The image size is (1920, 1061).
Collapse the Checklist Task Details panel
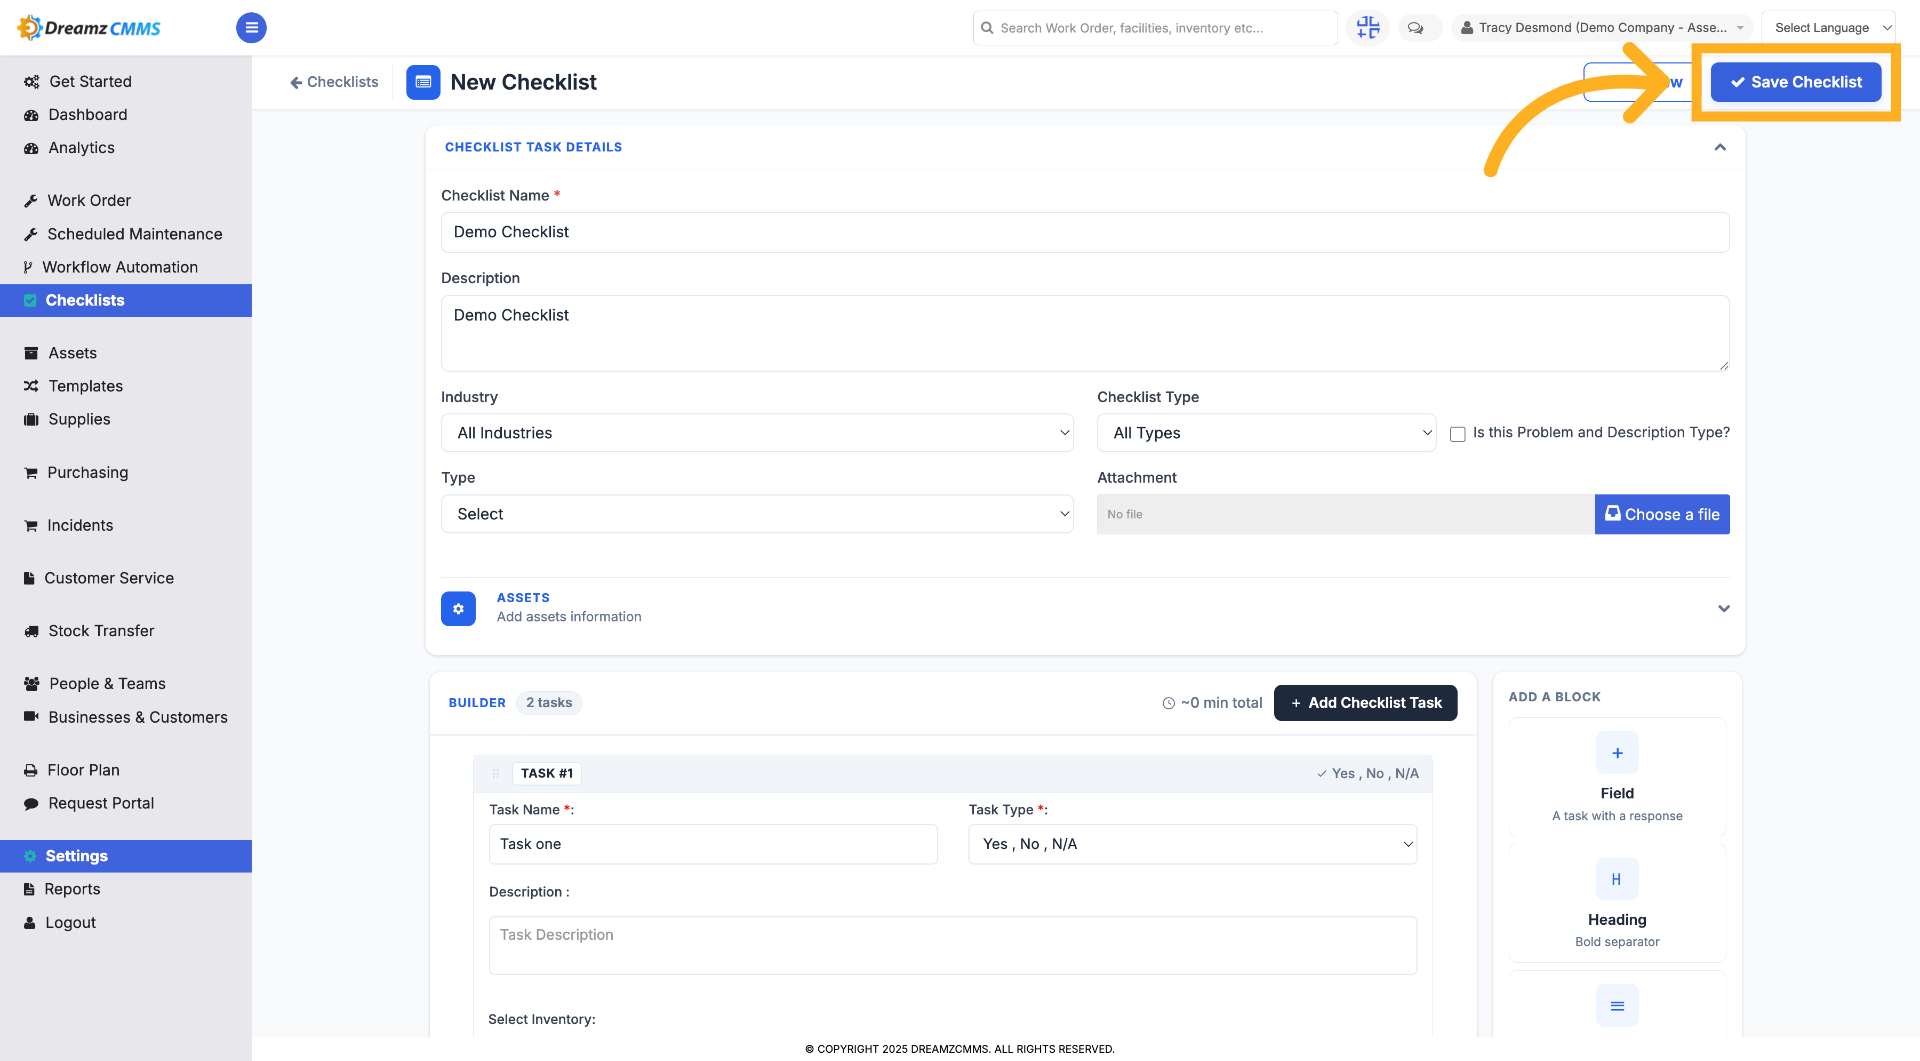tap(1720, 147)
